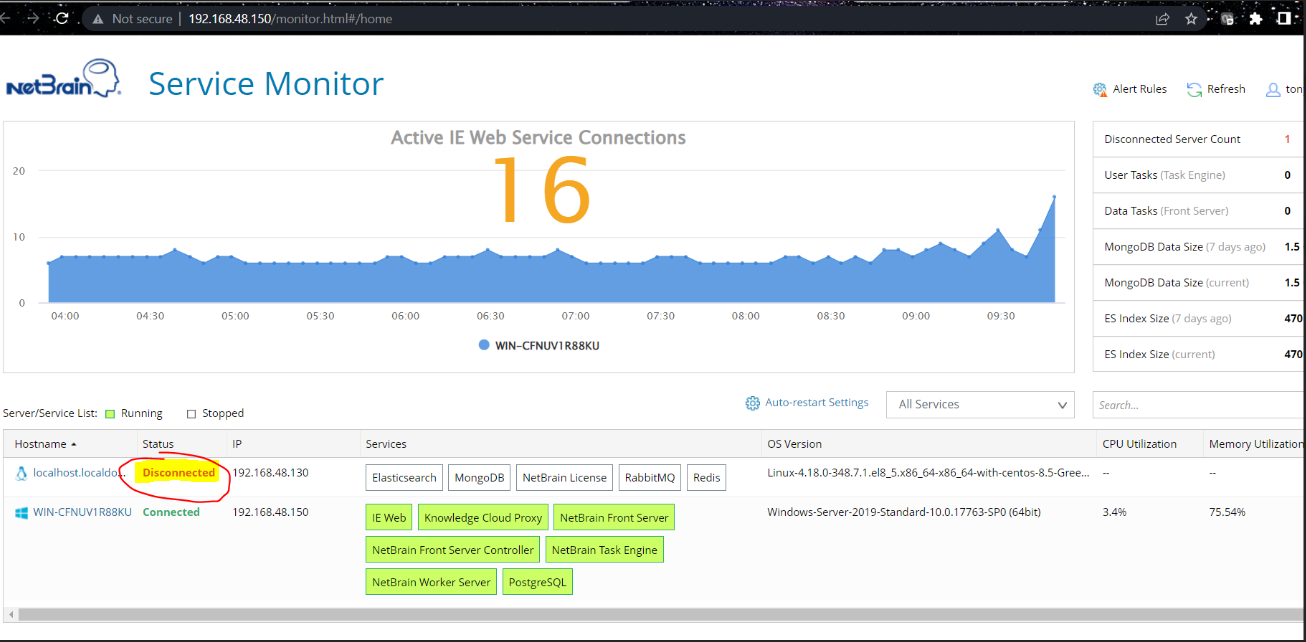Viewport: 1306px width, 642px height.
Task: Click the RabbitMQ service button
Action: 650,477
